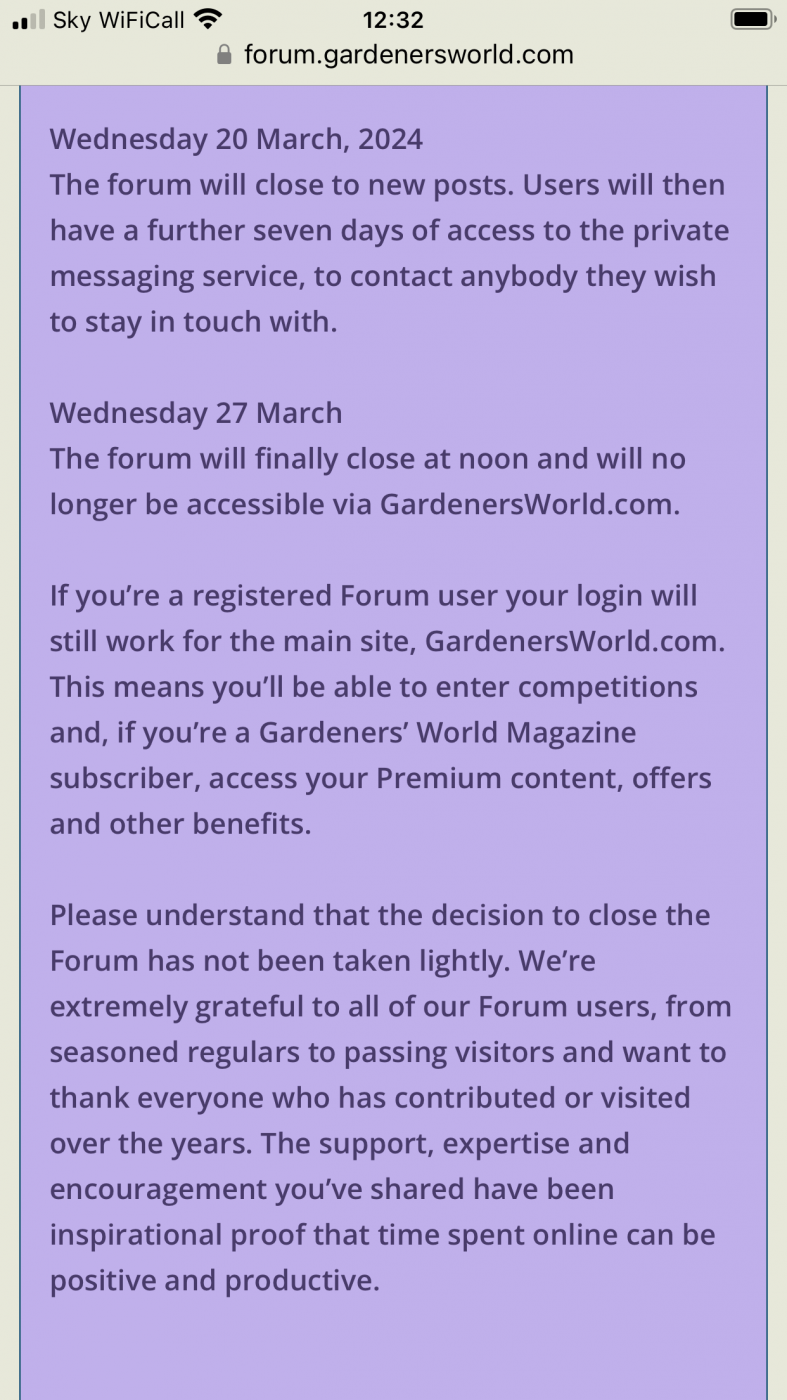
Task: Select the forum.gardenersworld.com address field
Action: pos(394,54)
